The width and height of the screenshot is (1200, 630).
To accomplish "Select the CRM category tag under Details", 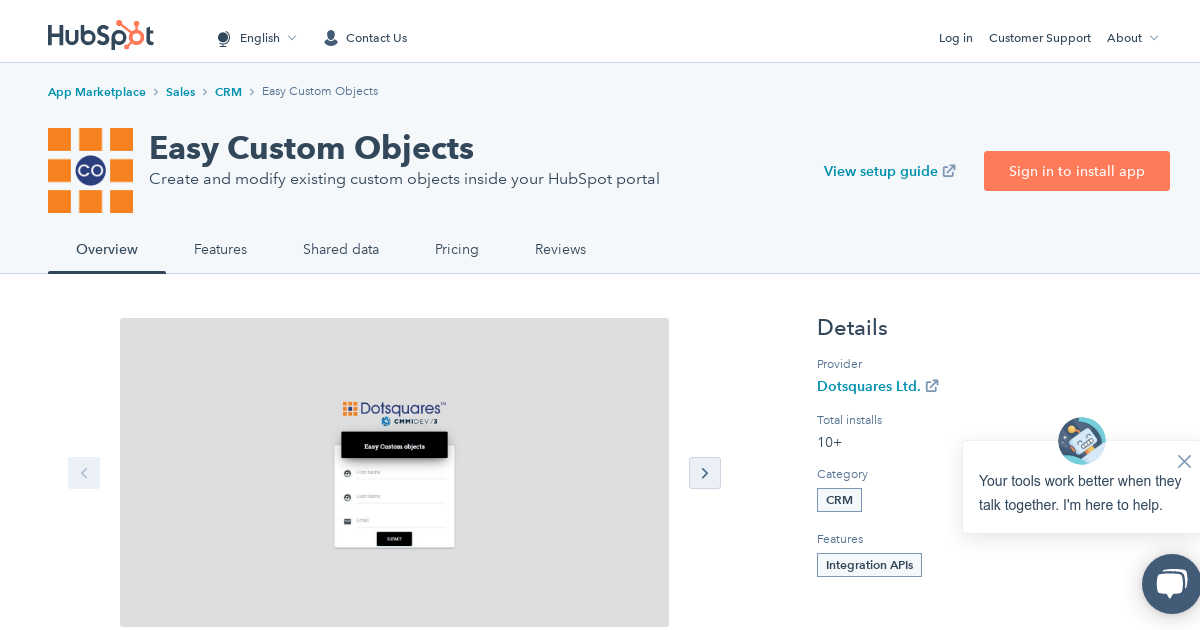I will (839, 500).
